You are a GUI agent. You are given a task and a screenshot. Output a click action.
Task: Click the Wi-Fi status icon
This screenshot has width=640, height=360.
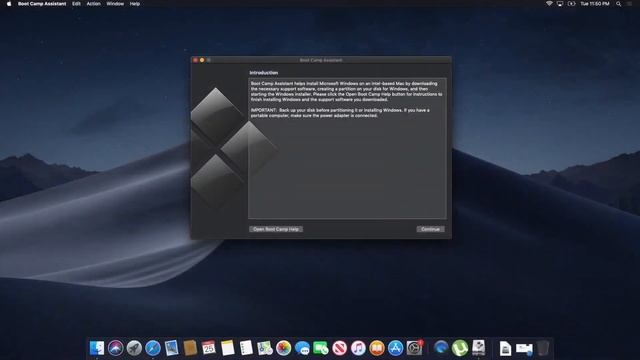(x=549, y=4)
